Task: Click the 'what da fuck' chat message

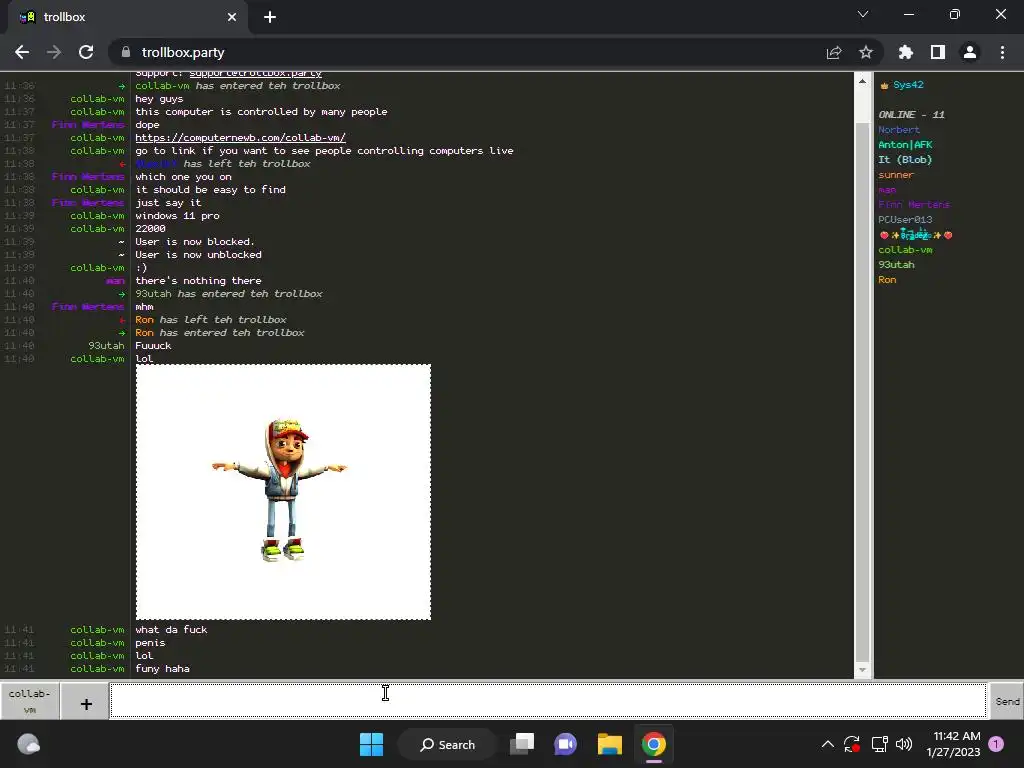Action: click(x=171, y=630)
